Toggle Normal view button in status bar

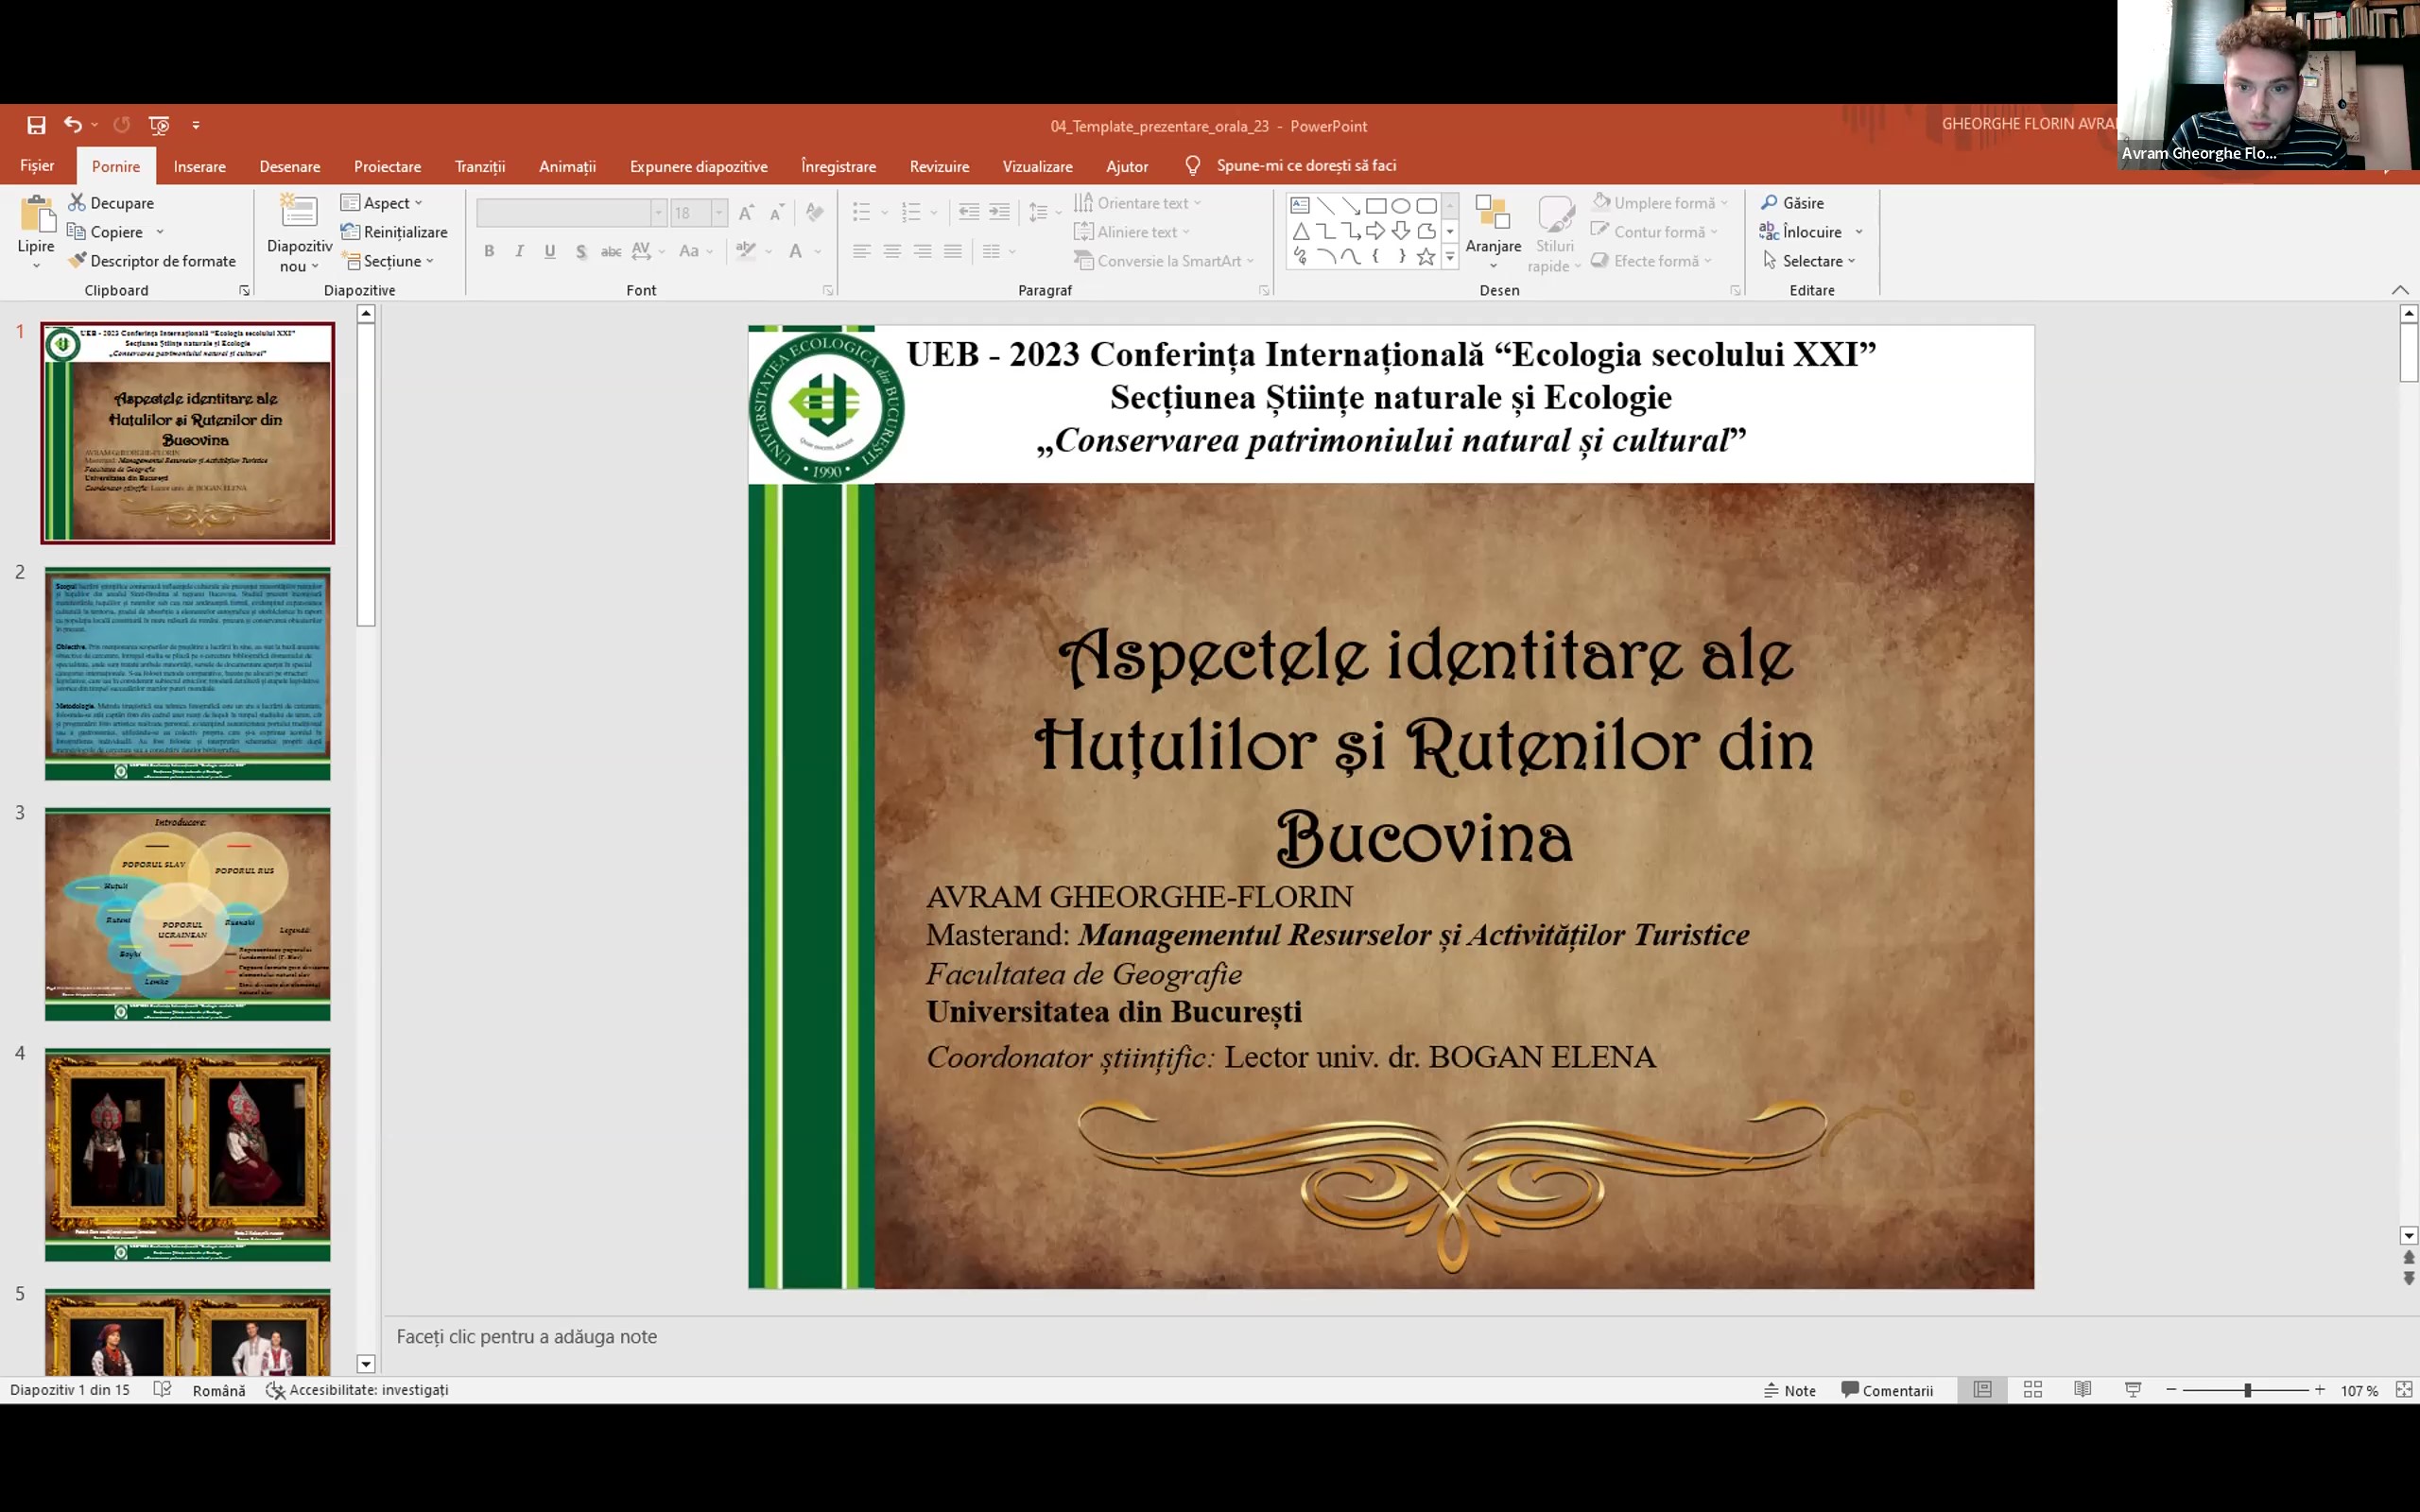pos(1982,1389)
